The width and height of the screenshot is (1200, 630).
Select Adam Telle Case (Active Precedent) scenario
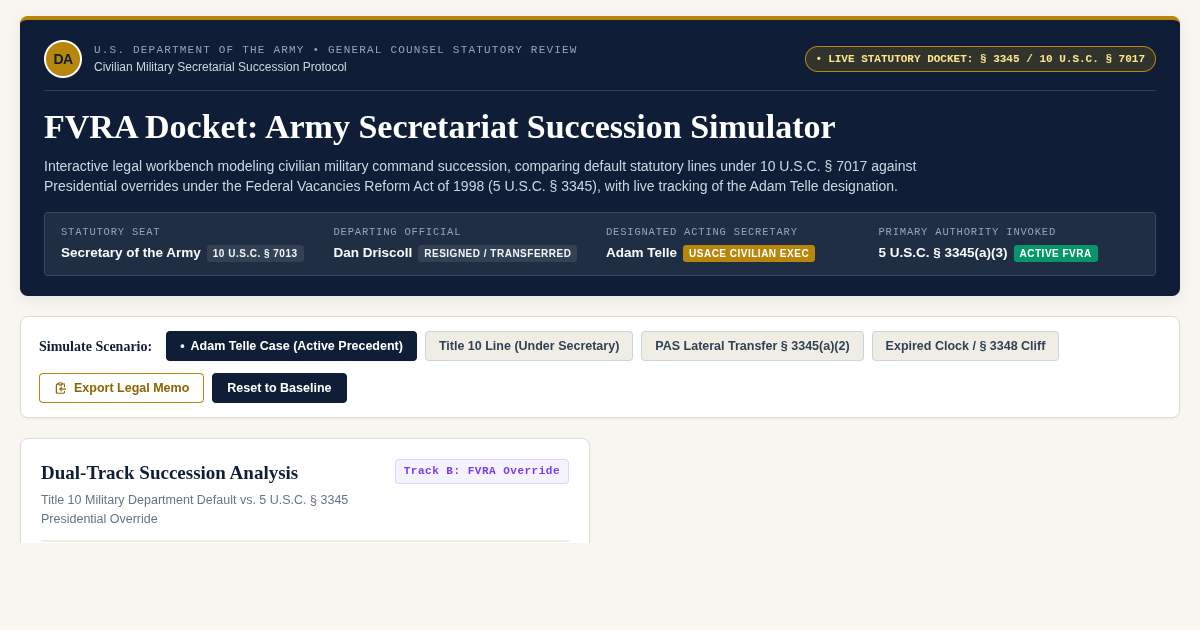(x=291, y=346)
